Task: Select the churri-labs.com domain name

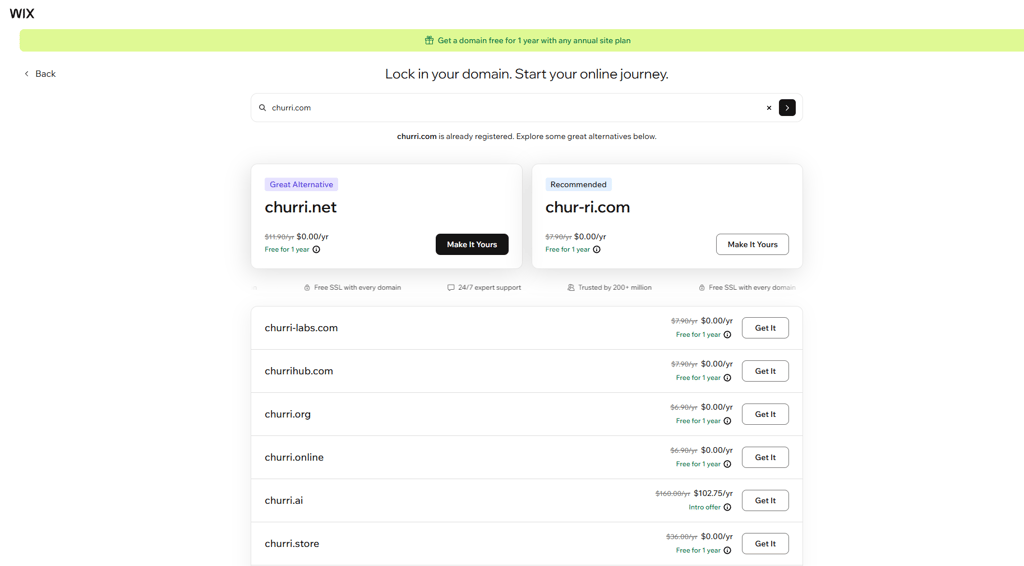Action: click(301, 328)
